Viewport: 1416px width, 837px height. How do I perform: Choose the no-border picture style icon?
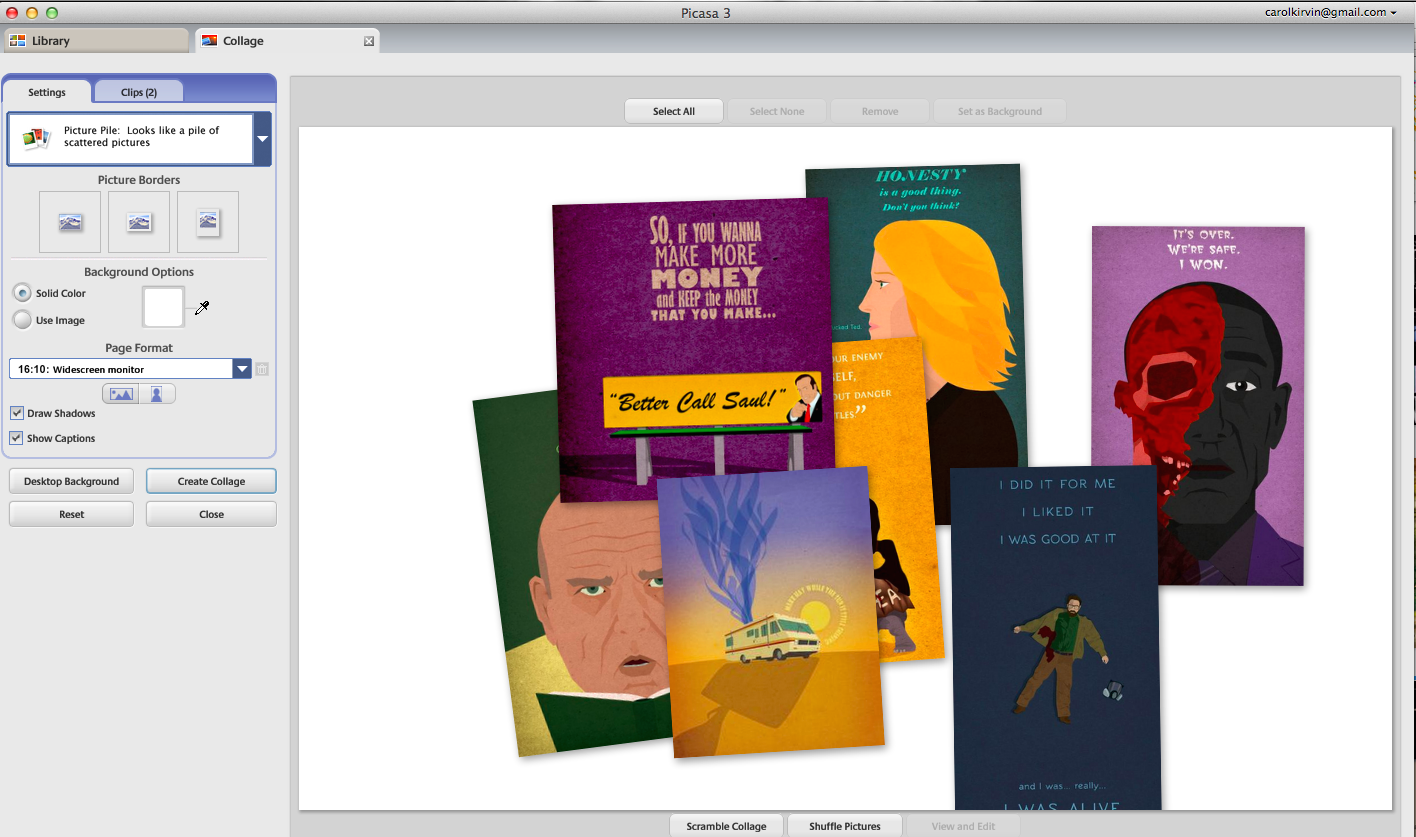tap(70, 222)
